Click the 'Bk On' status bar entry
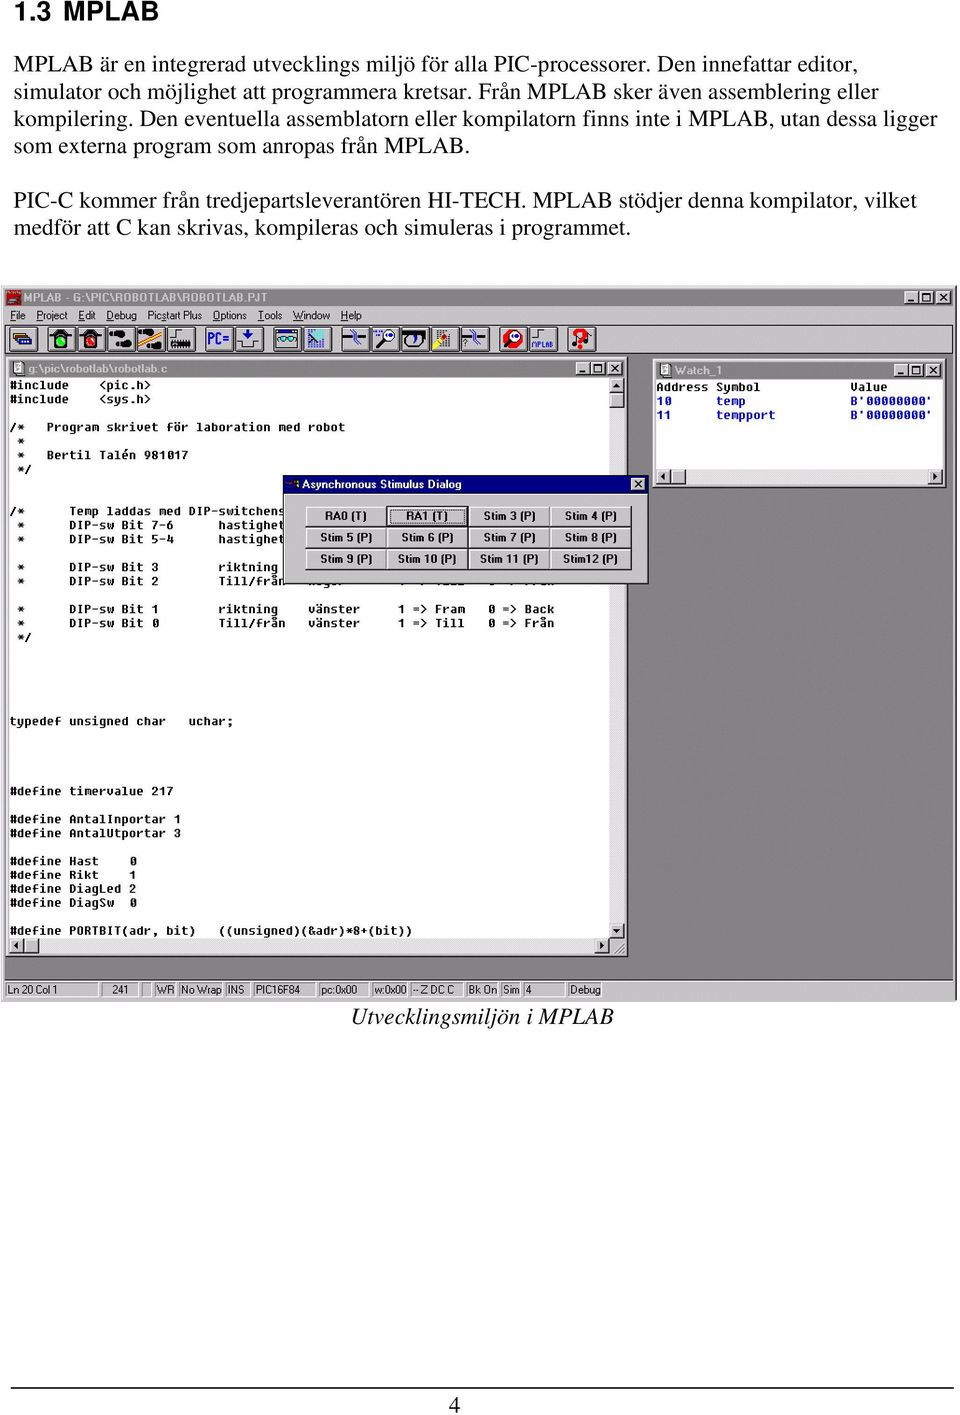The width and height of the screenshot is (960, 1415). pyautogui.click(x=483, y=990)
